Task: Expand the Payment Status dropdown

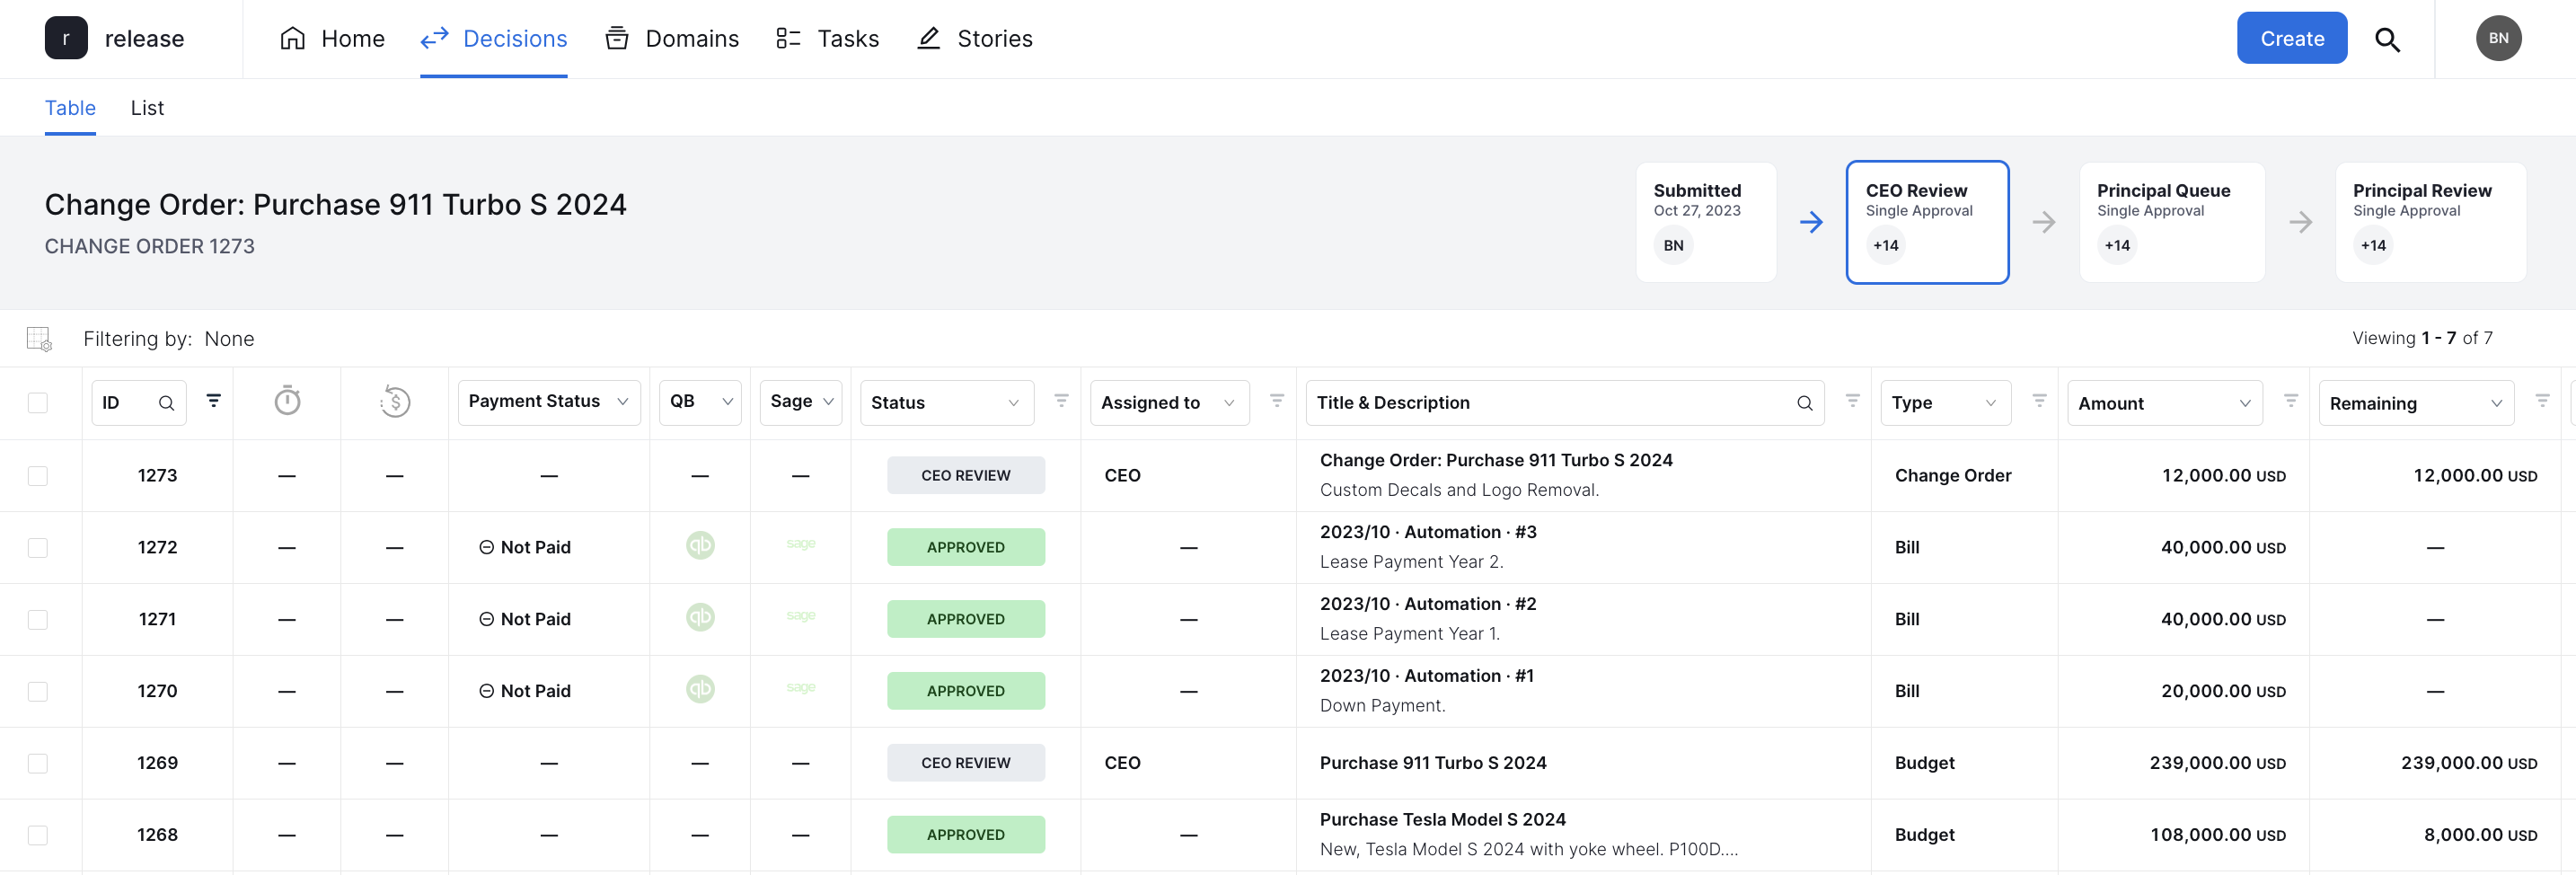Action: point(549,402)
